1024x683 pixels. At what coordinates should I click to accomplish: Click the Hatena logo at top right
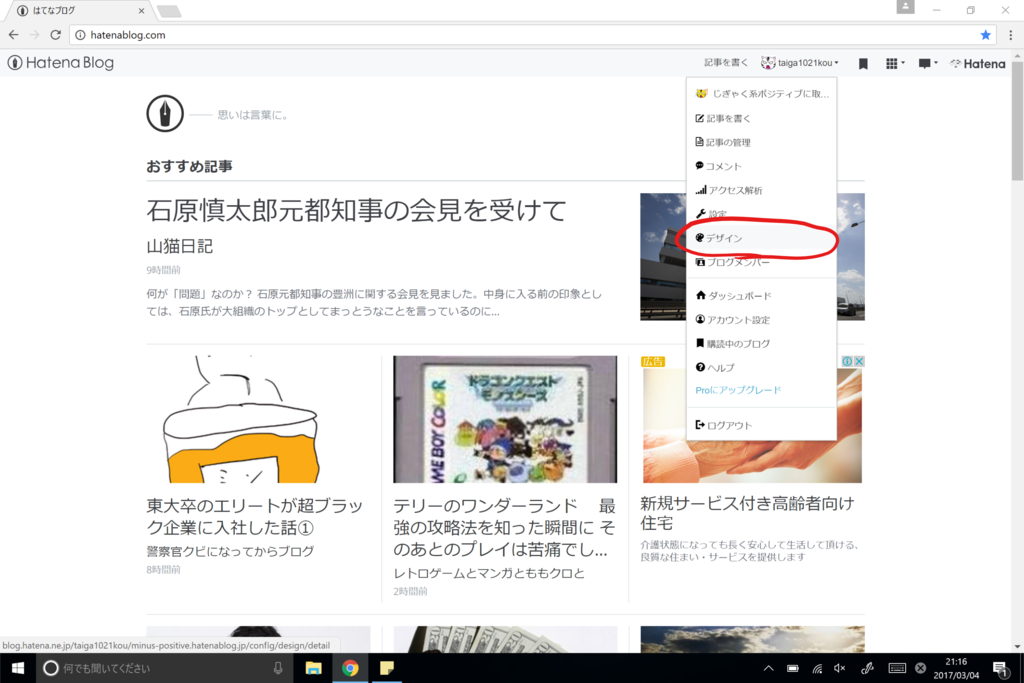pyautogui.click(x=977, y=63)
